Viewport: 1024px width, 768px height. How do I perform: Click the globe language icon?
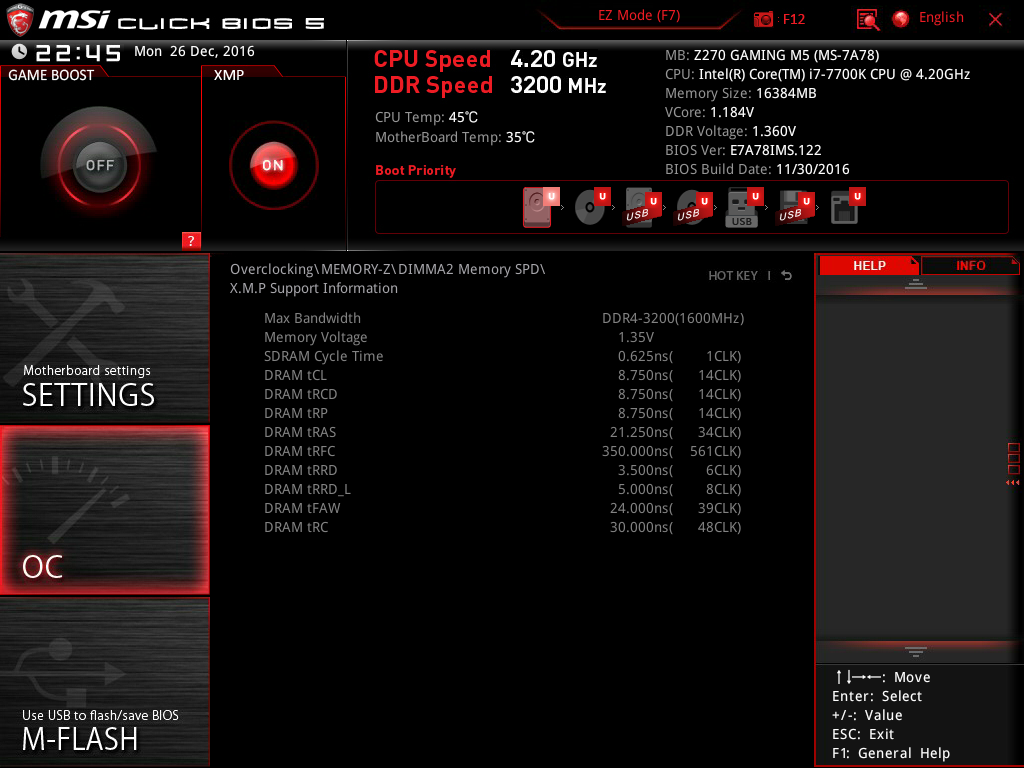click(901, 19)
